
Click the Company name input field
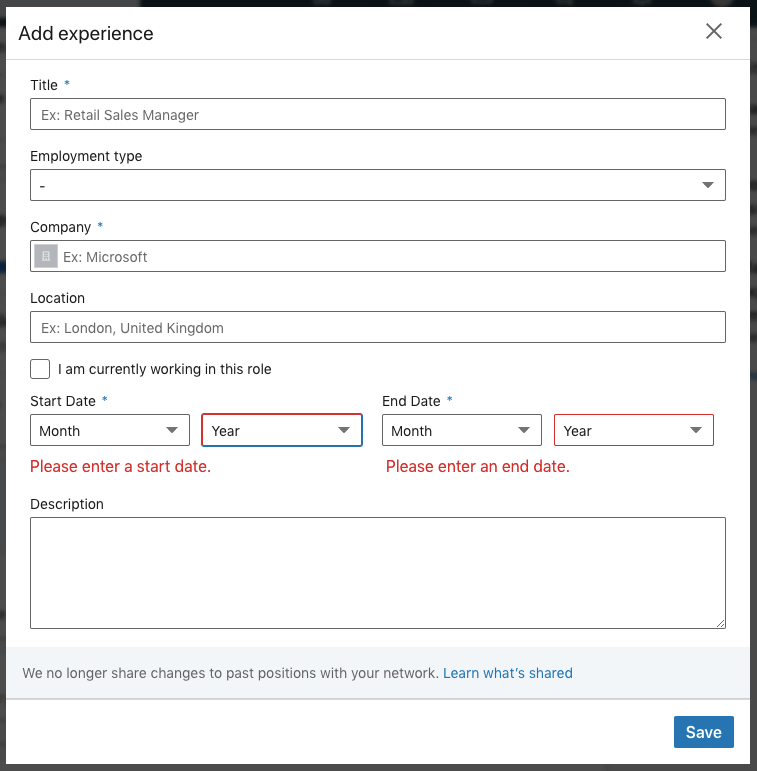[390, 257]
